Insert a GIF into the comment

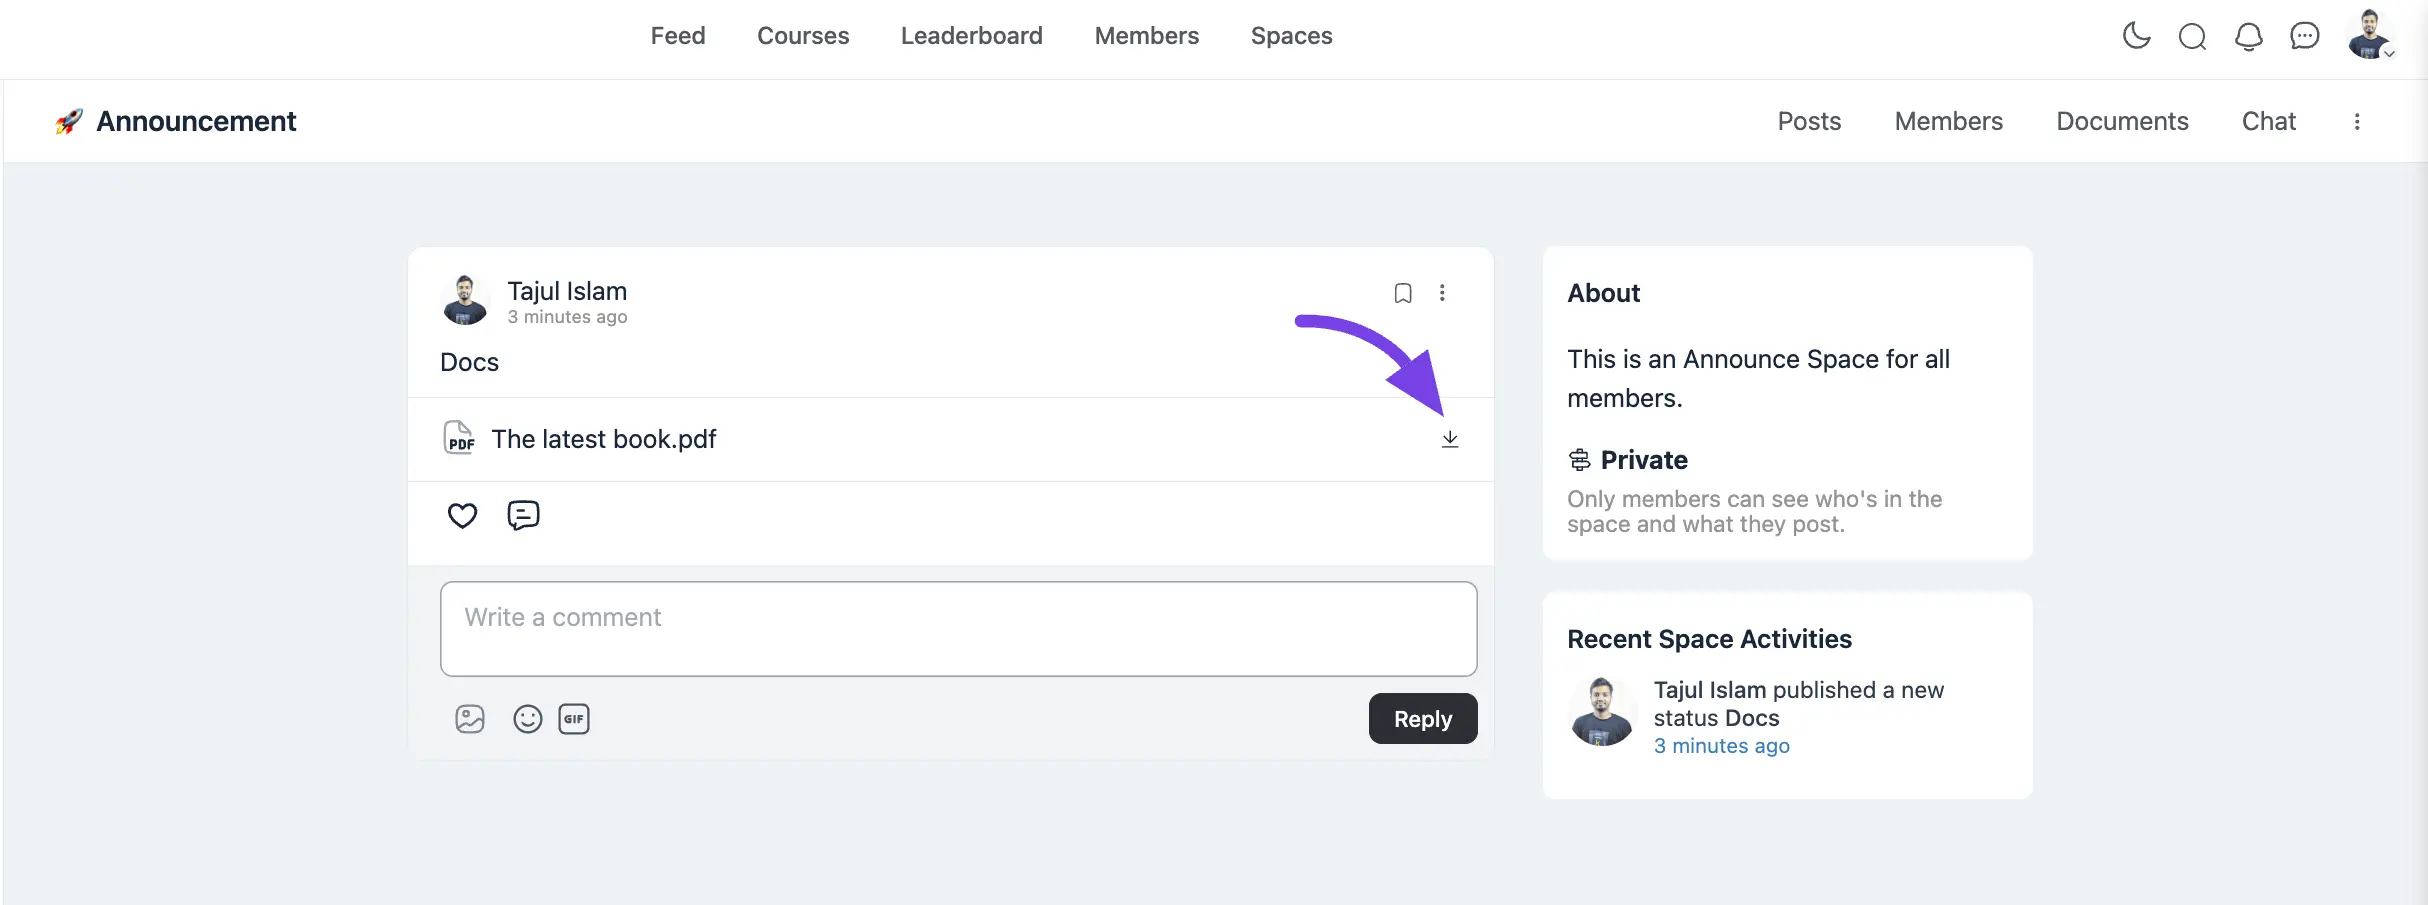[x=574, y=719]
